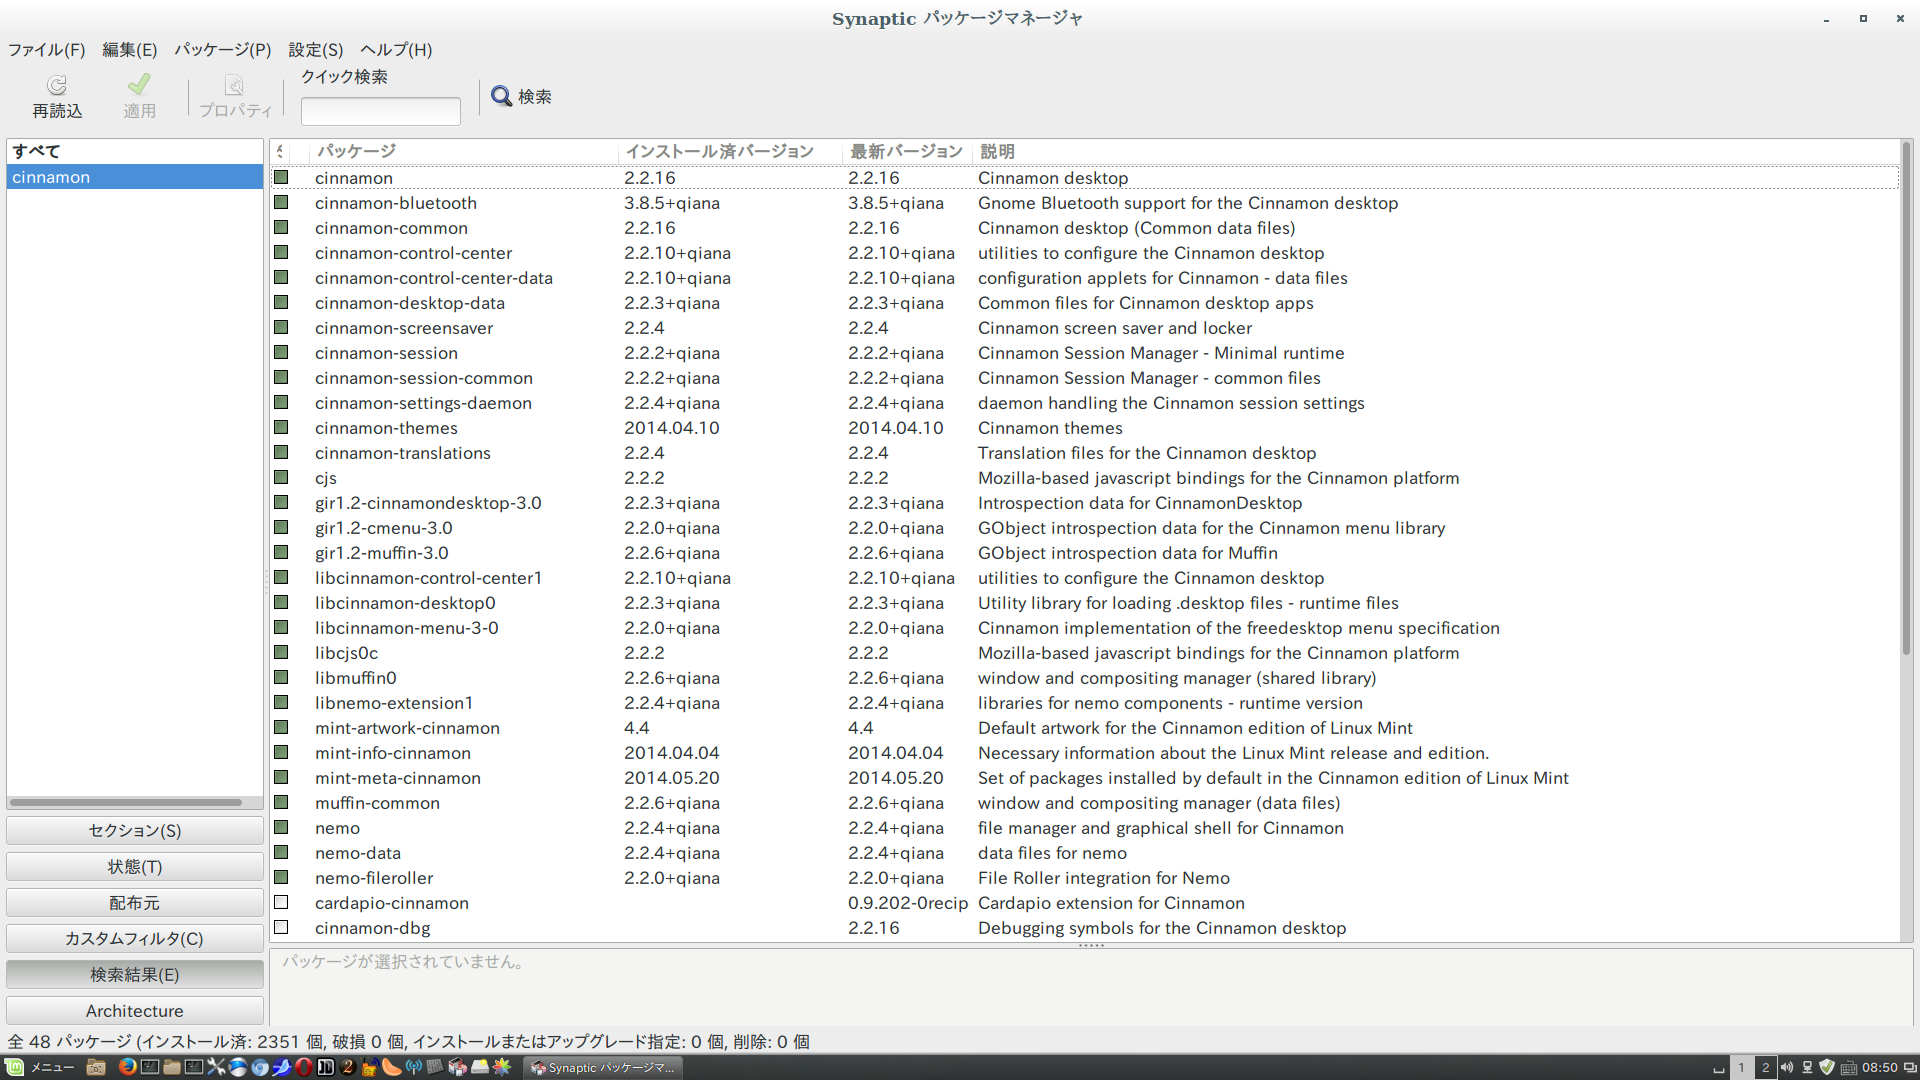Image resolution: width=1920 pixels, height=1080 pixels.
Task: Click the update manager shield icon
Action: click(1827, 1068)
